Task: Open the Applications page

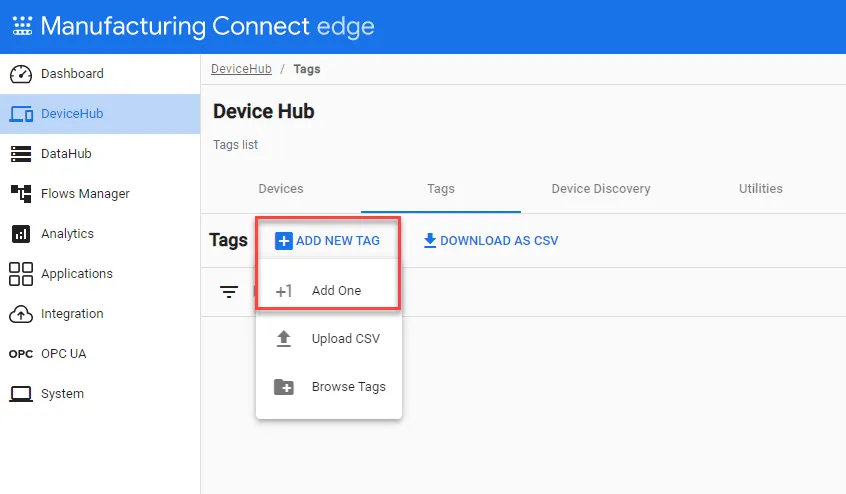Action: click(100, 274)
